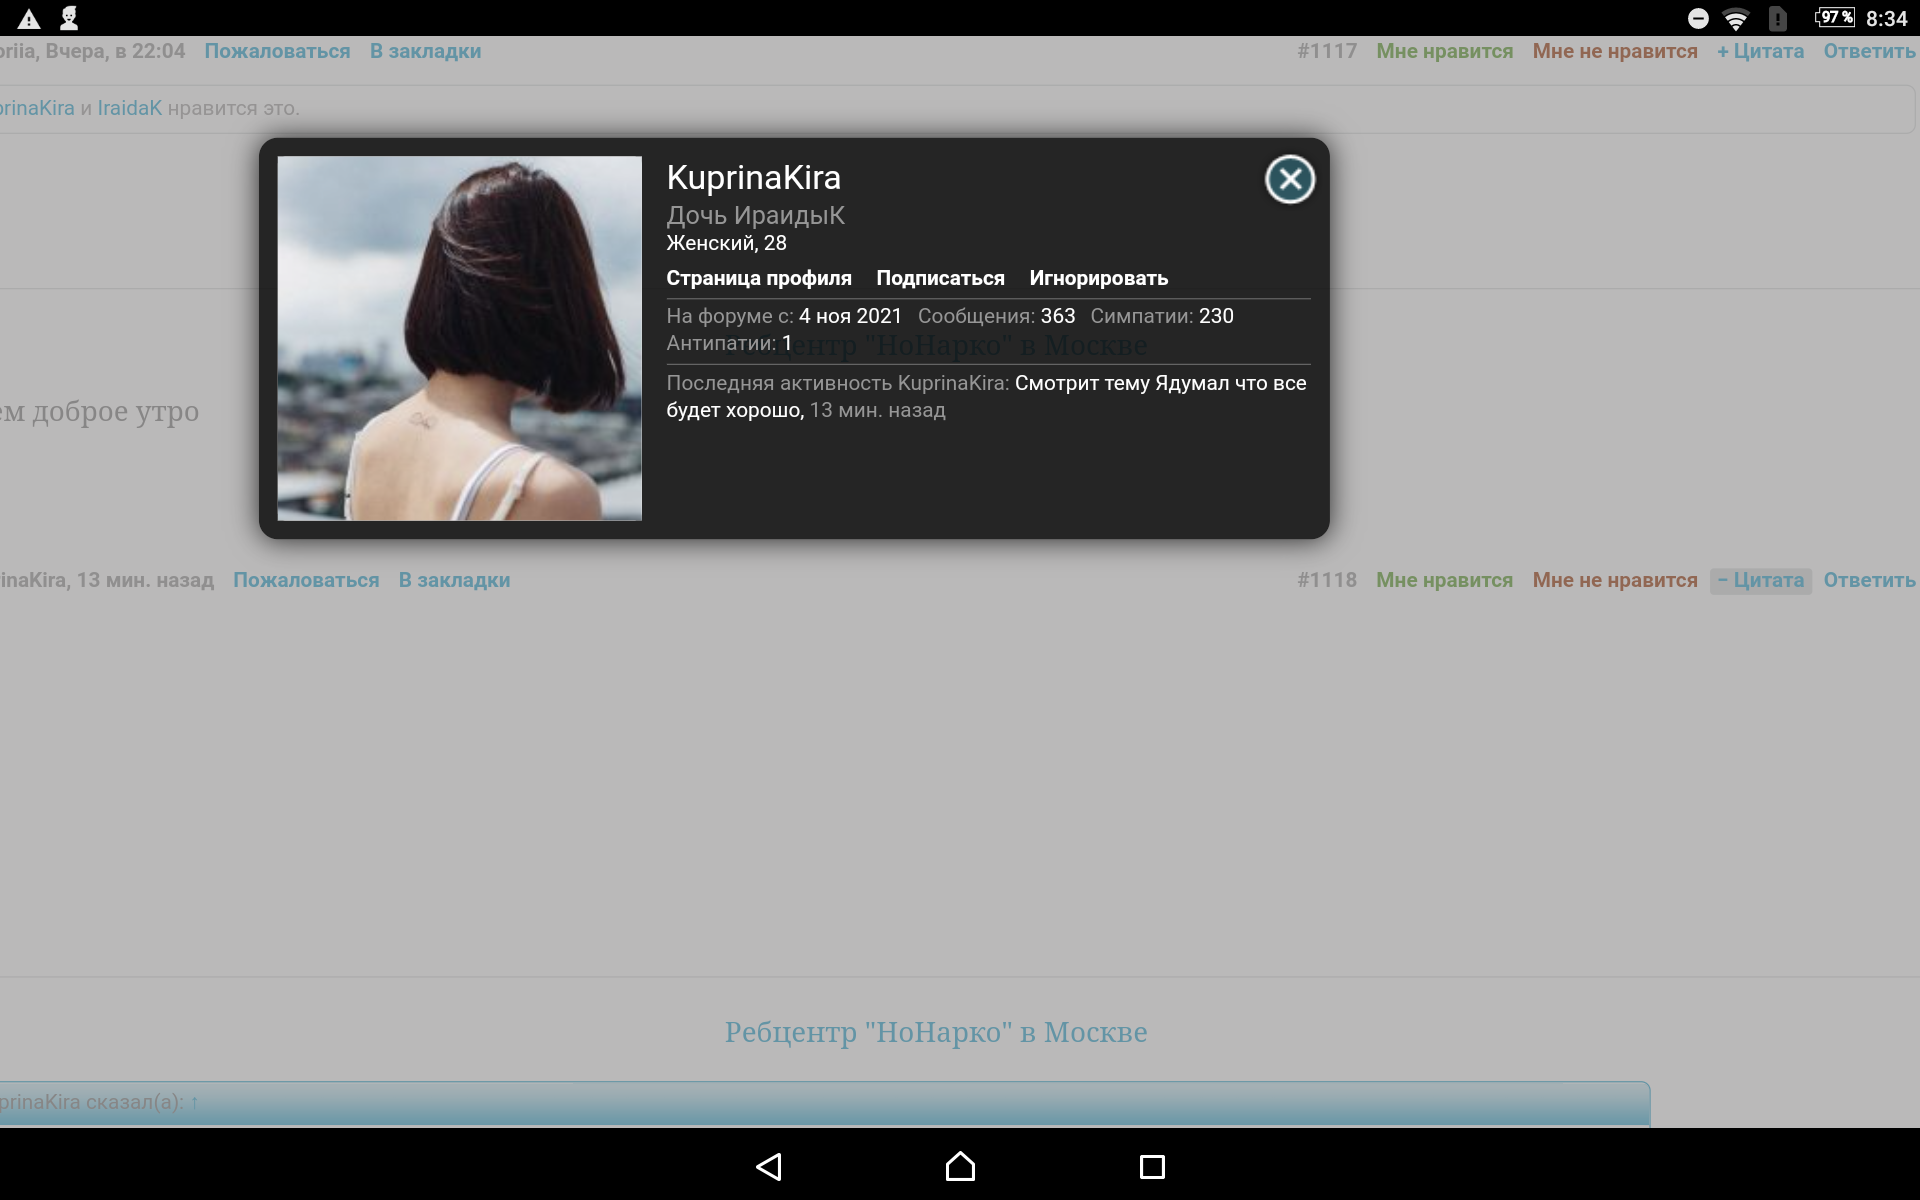Click 'Пожаловаться' on post #1118
This screenshot has height=1200, width=1920.
(306, 580)
